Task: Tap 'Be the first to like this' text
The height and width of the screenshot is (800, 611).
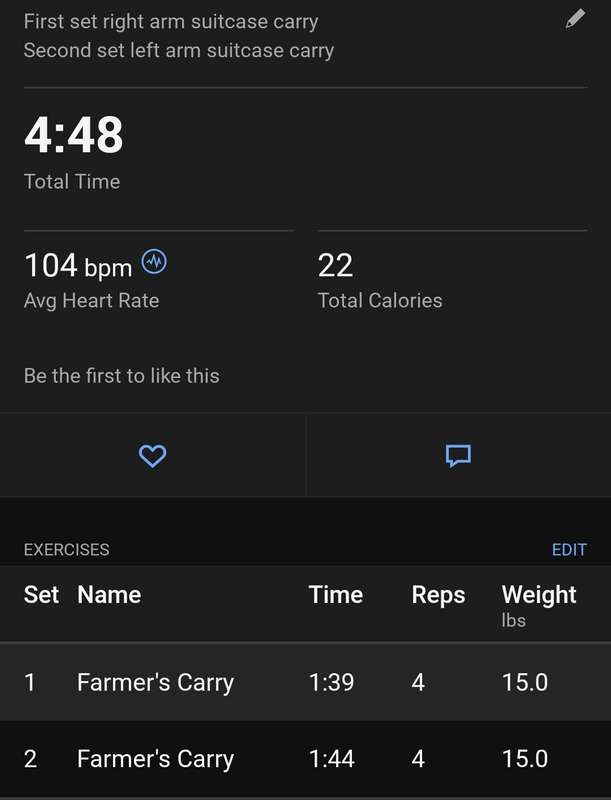Action: (121, 376)
